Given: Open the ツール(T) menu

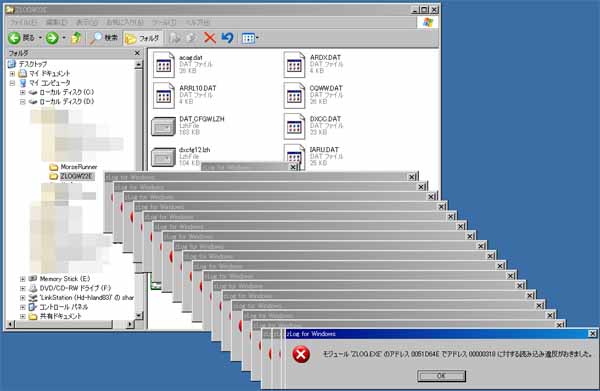Looking at the screenshot, I should point(164,23).
